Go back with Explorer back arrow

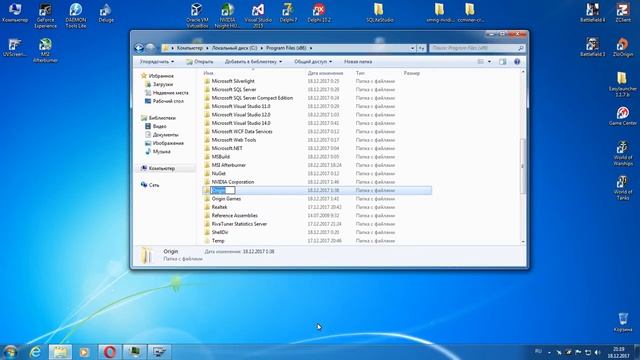pyautogui.click(x=139, y=48)
